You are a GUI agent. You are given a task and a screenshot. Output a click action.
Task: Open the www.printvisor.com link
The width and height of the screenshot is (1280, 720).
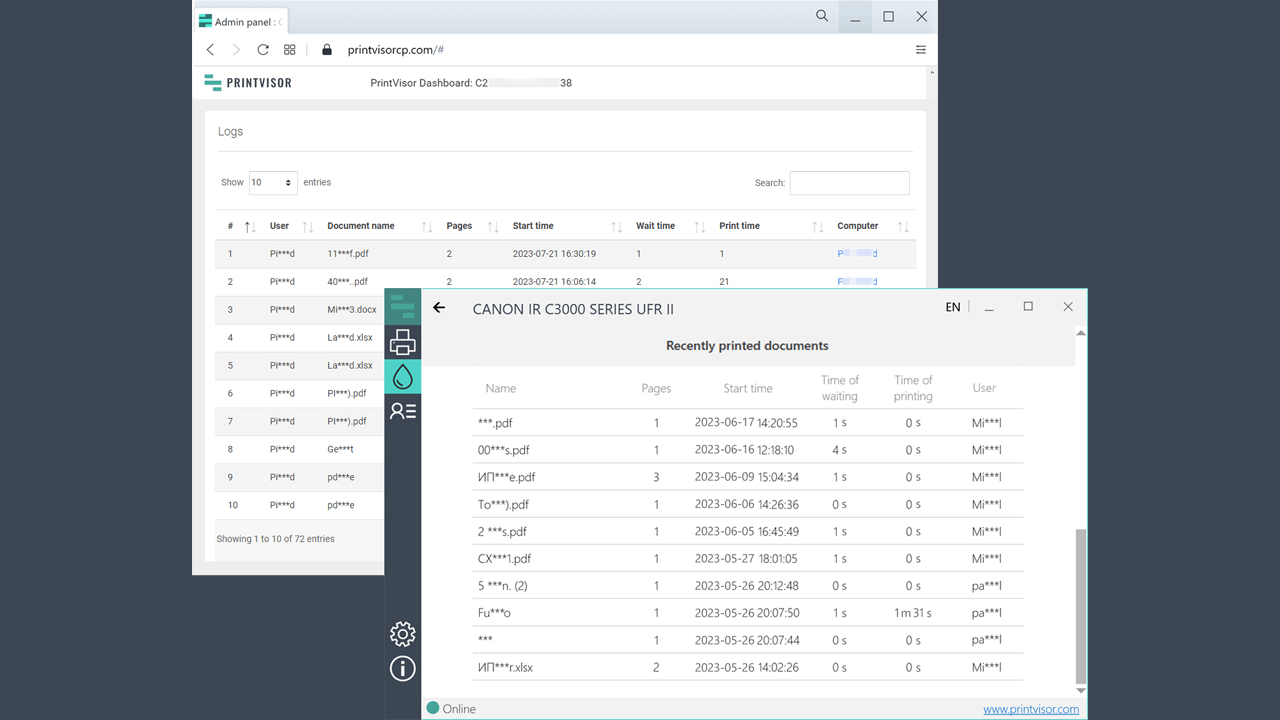point(1030,709)
